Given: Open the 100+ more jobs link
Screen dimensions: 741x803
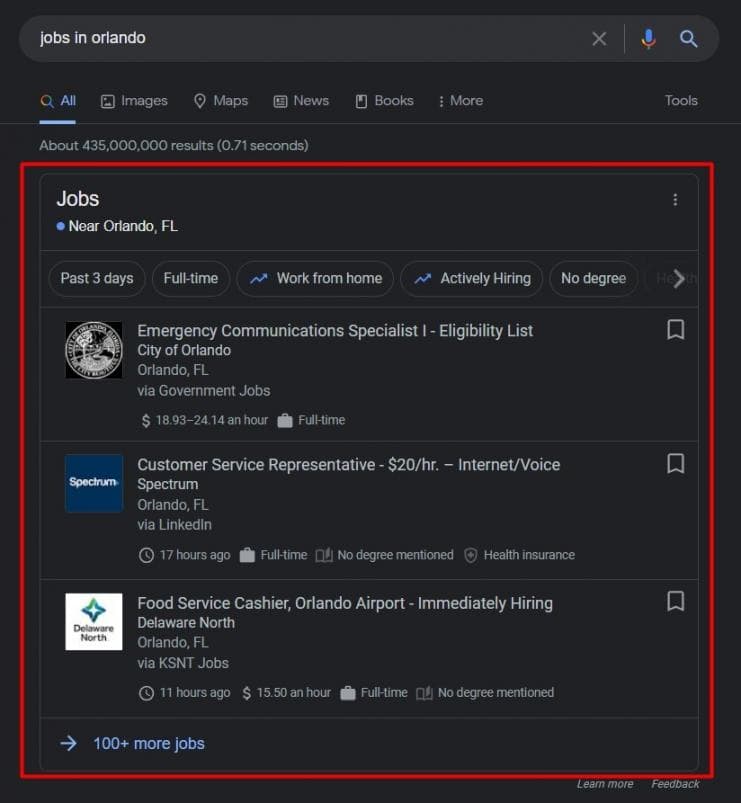Looking at the screenshot, I should 148,744.
